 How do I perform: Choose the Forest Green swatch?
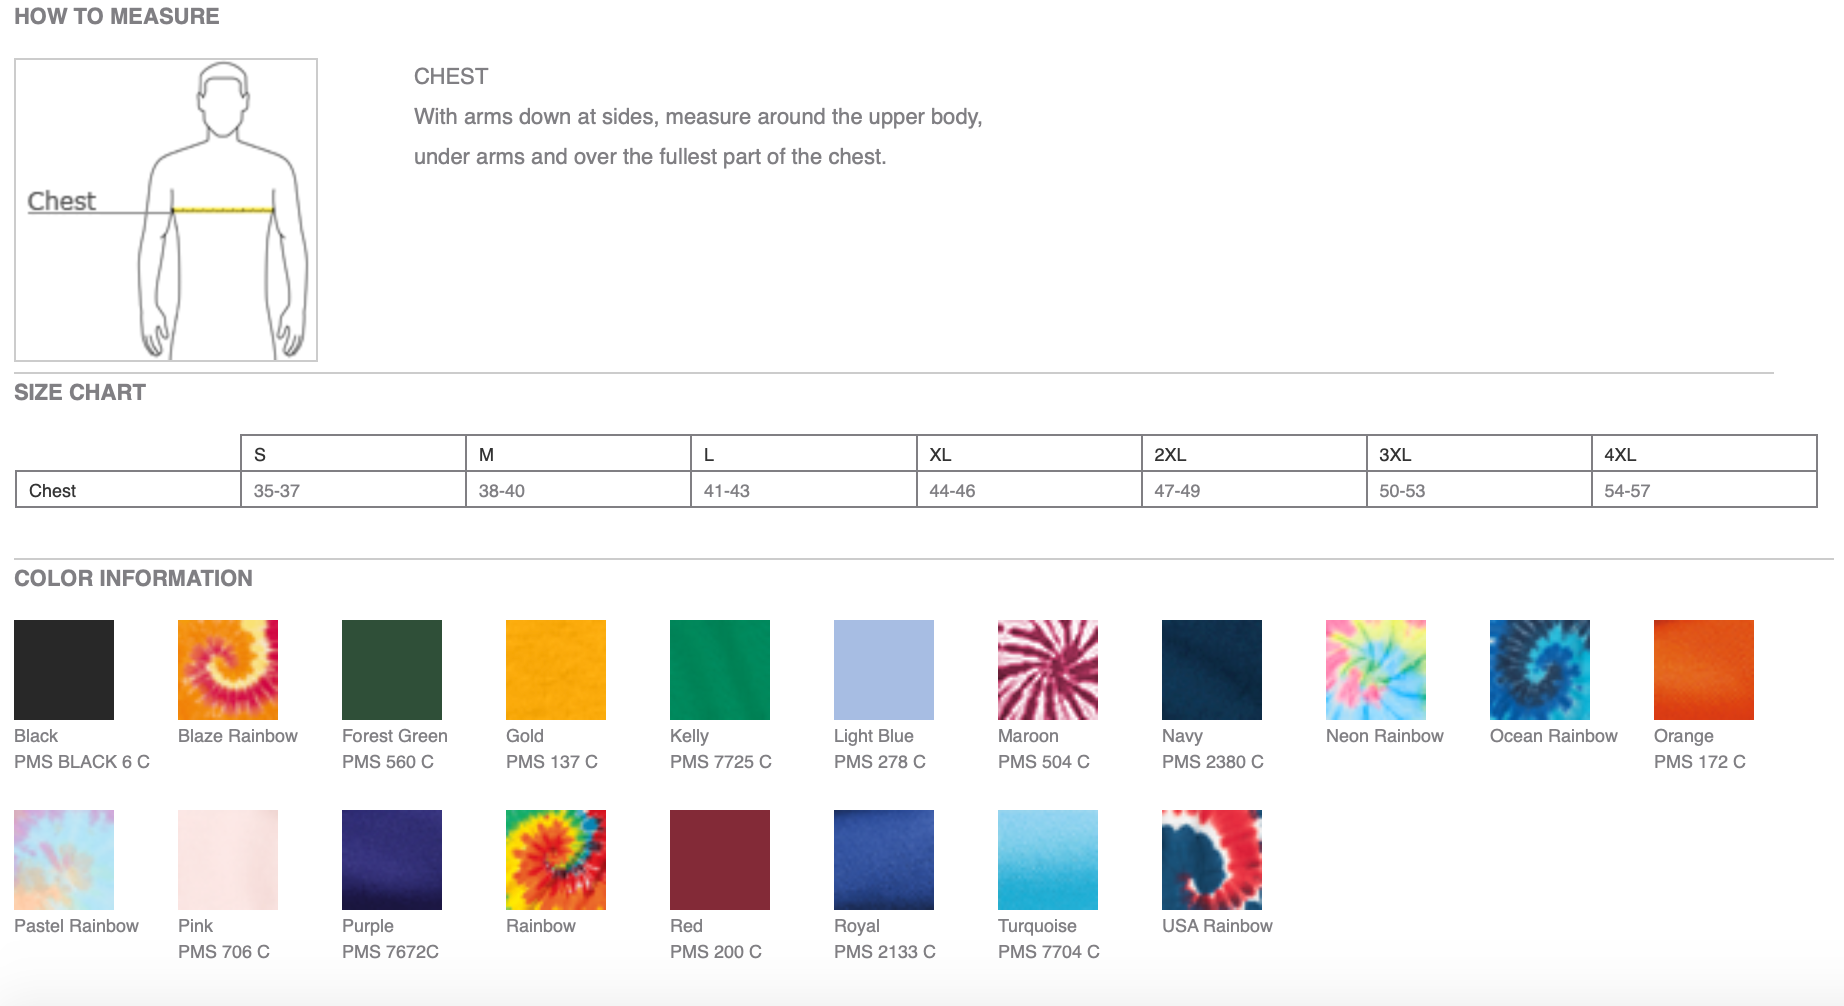392,670
